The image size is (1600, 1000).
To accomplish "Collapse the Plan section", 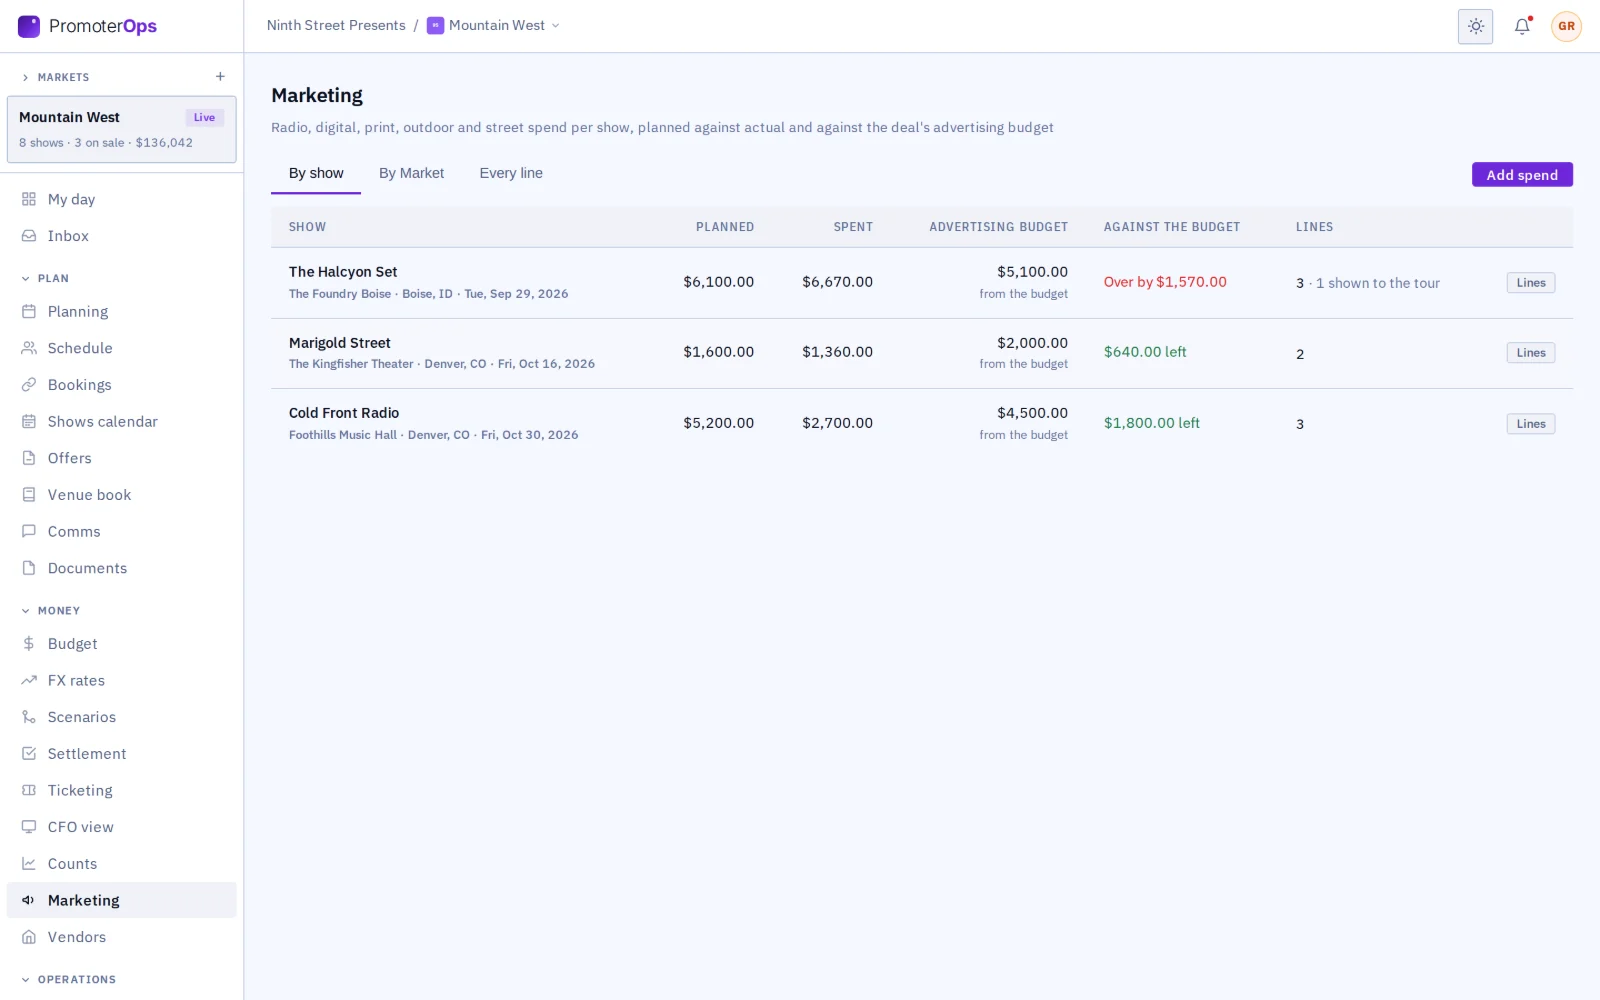I will click(x=25, y=279).
